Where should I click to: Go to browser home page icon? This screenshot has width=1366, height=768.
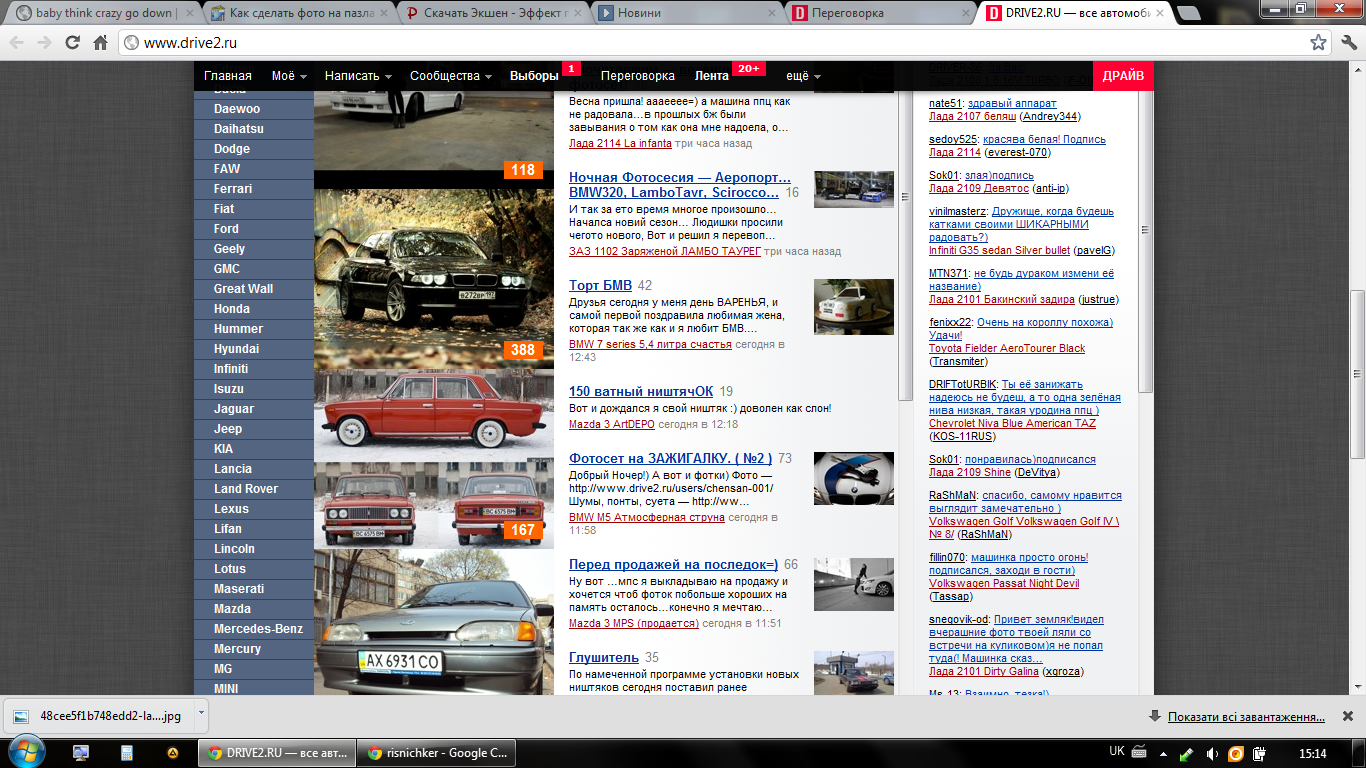coord(100,43)
